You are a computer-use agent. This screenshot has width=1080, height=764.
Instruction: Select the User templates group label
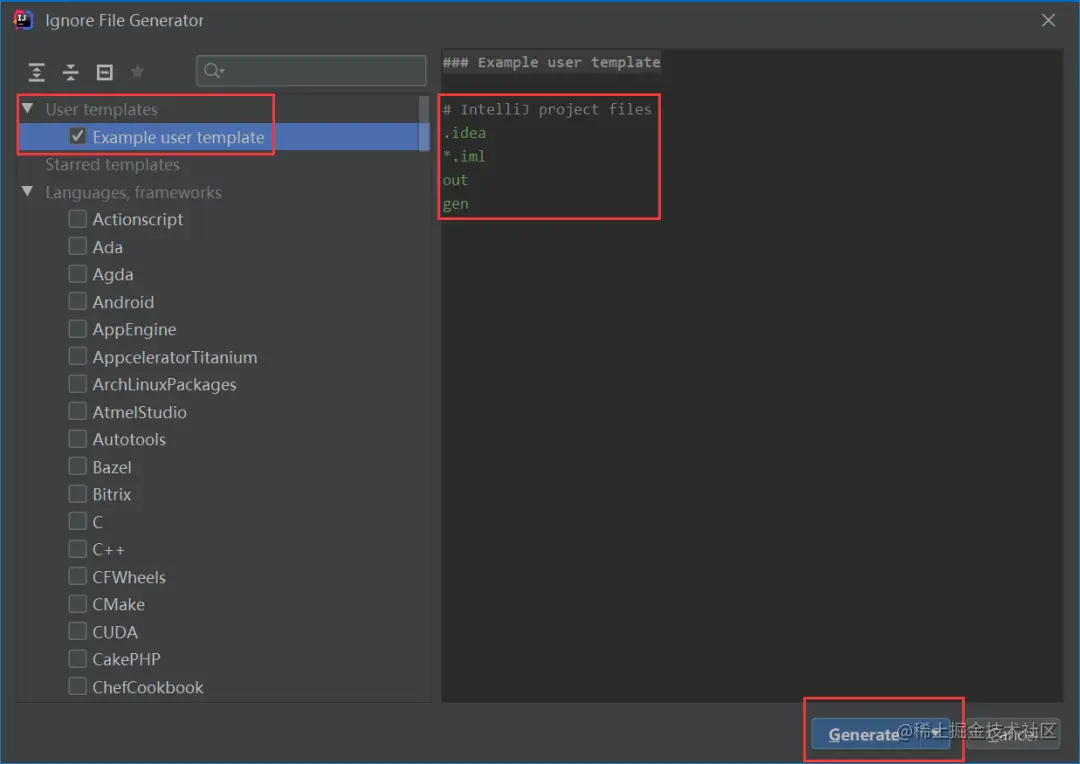click(101, 110)
